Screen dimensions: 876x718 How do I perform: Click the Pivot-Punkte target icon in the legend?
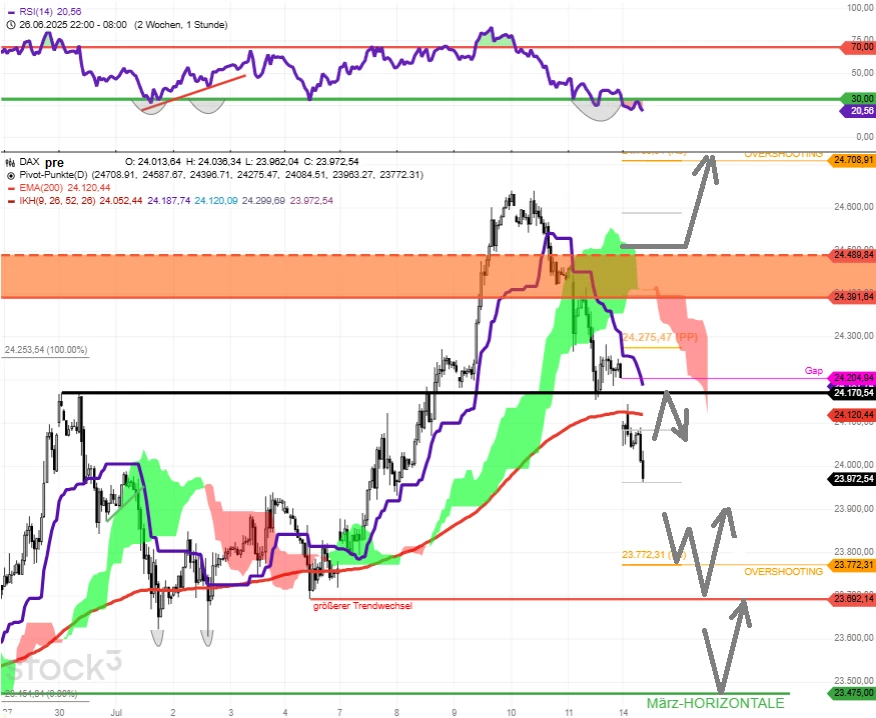tap(10, 175)
